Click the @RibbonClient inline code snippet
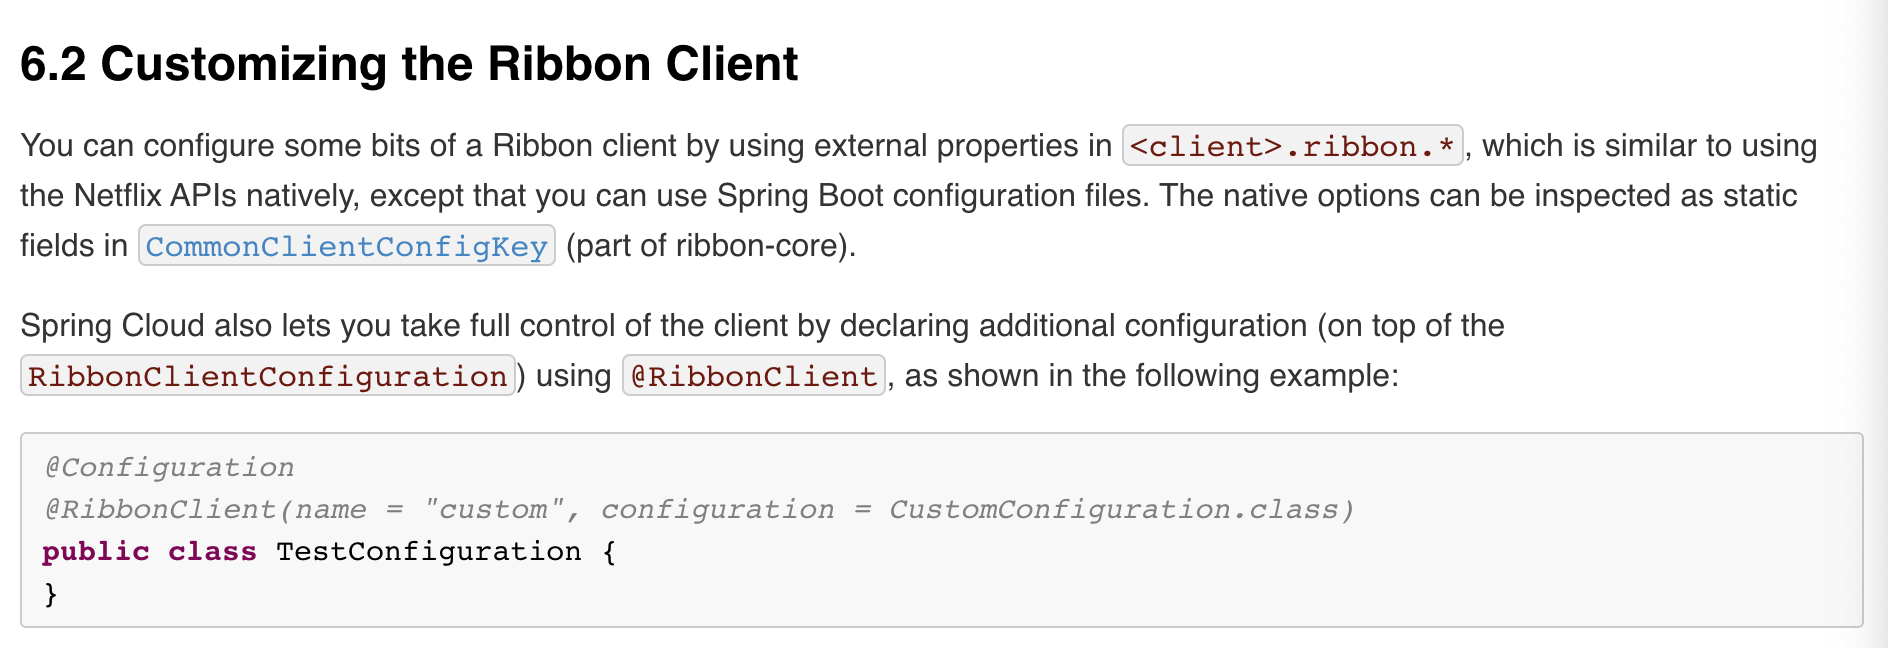The image size is (1888, 648). 754,376
